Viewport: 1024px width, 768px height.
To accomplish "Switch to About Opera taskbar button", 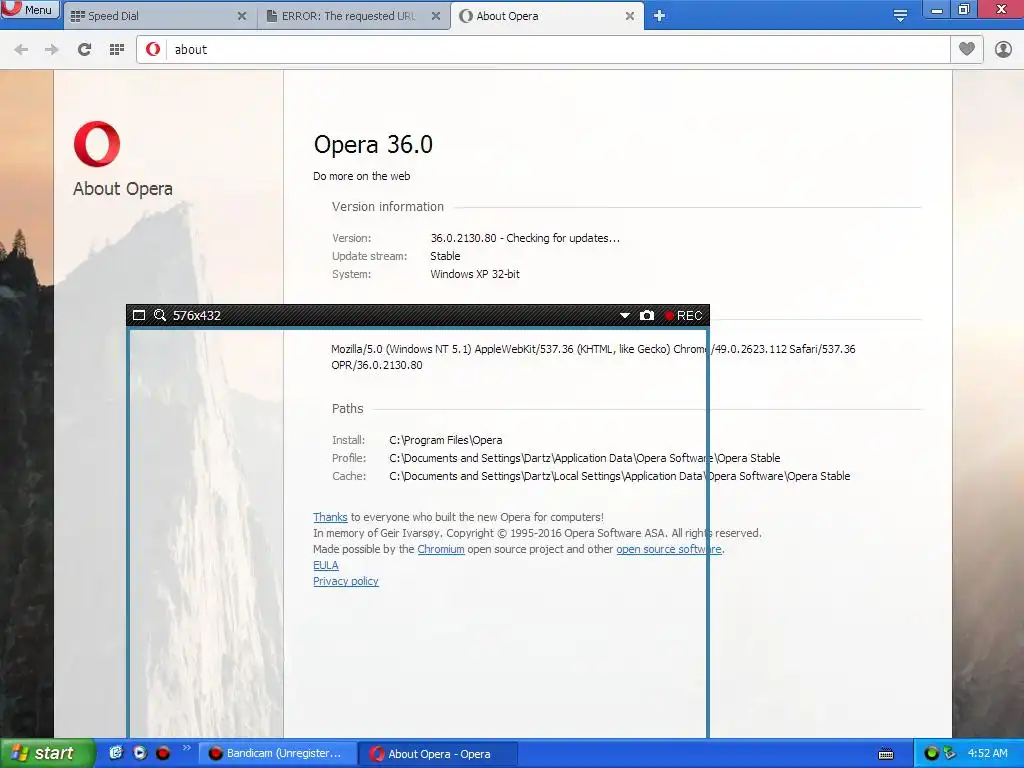I will coord(438,754).
